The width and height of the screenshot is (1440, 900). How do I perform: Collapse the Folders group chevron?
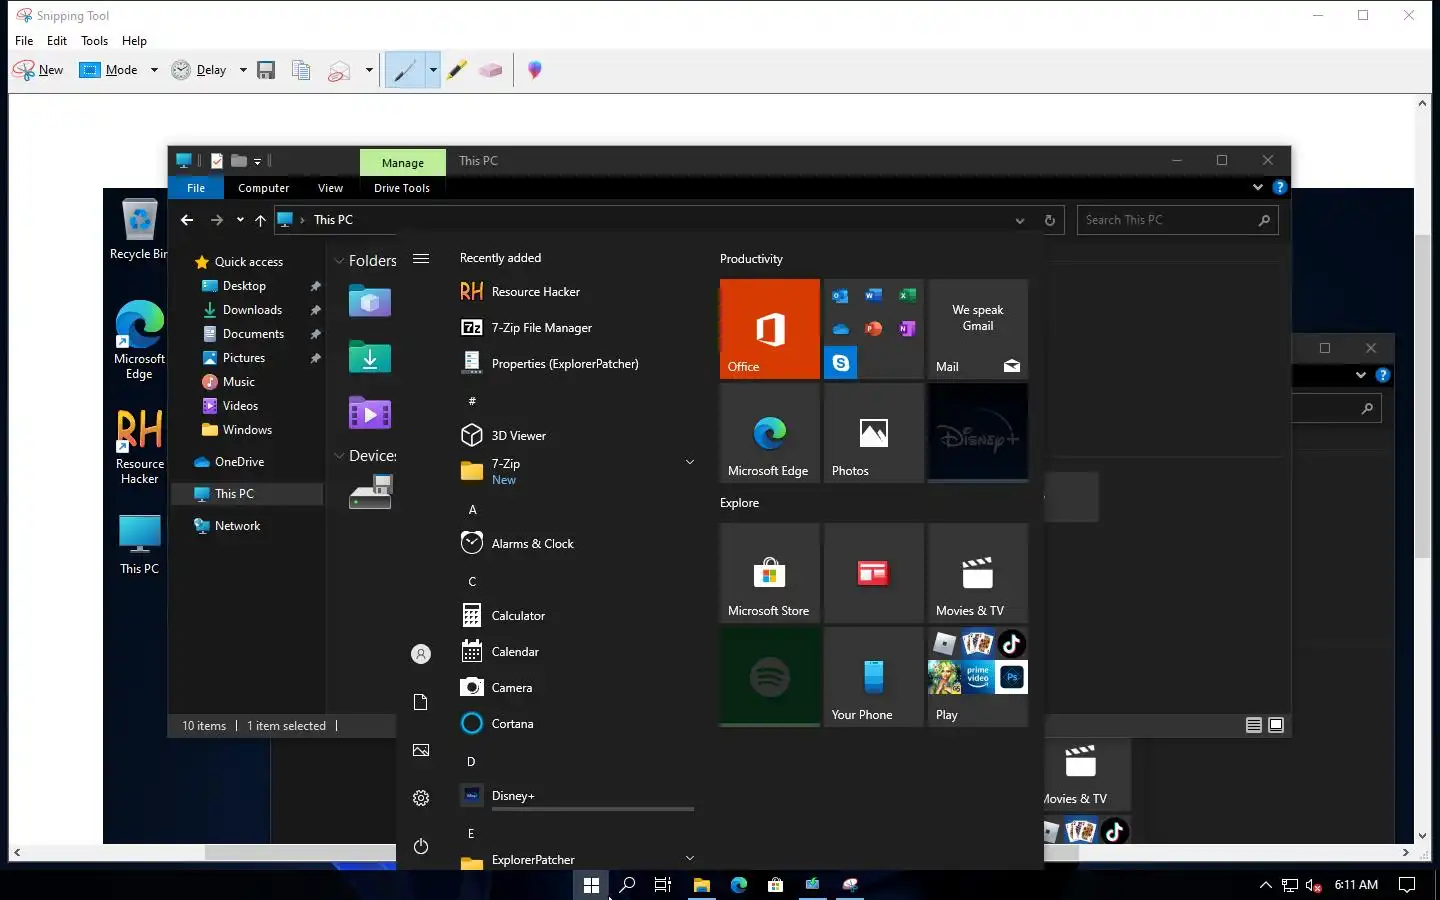coord(339,261)
